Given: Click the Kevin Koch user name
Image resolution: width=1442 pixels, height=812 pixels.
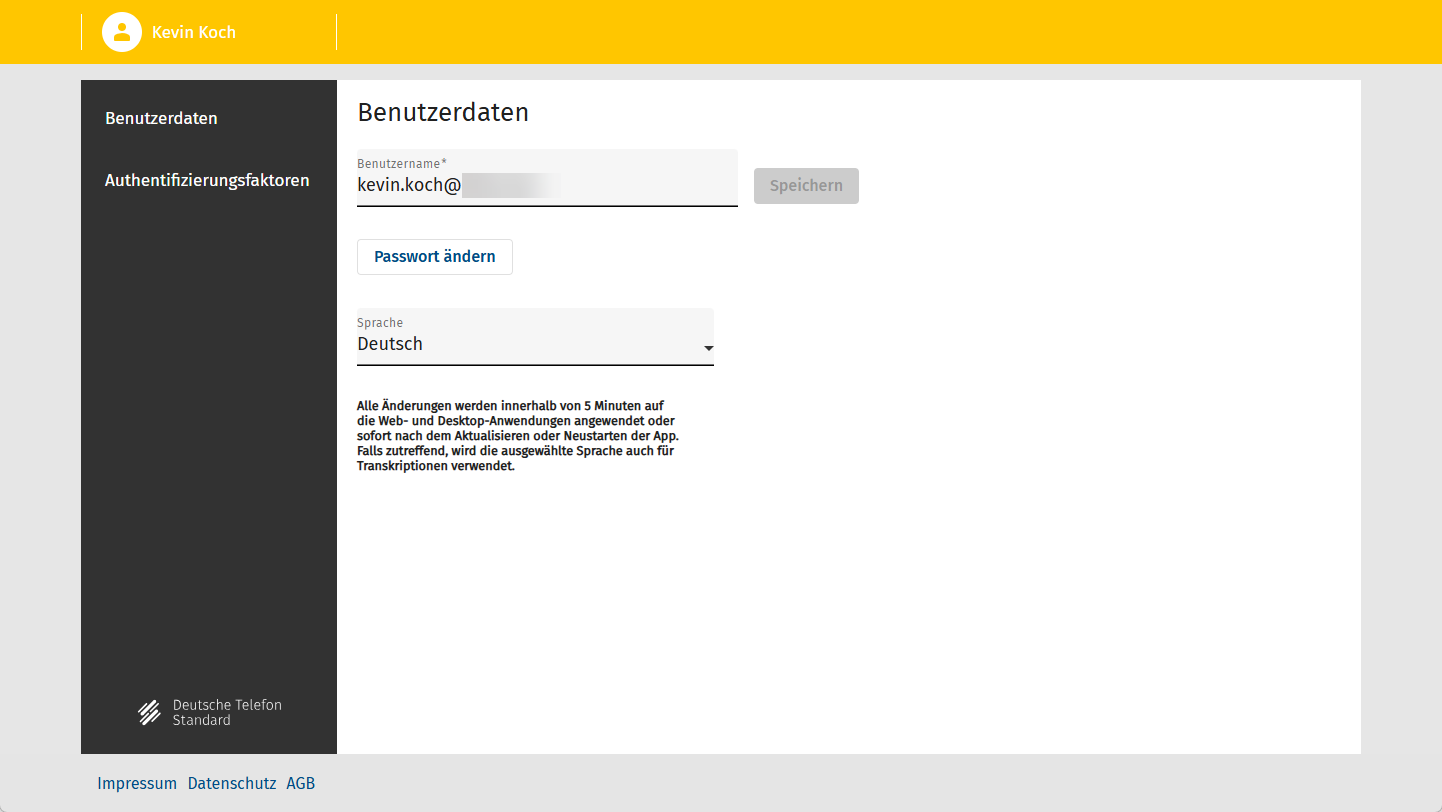Looking at the screenshot, I should tap(194, 32).
